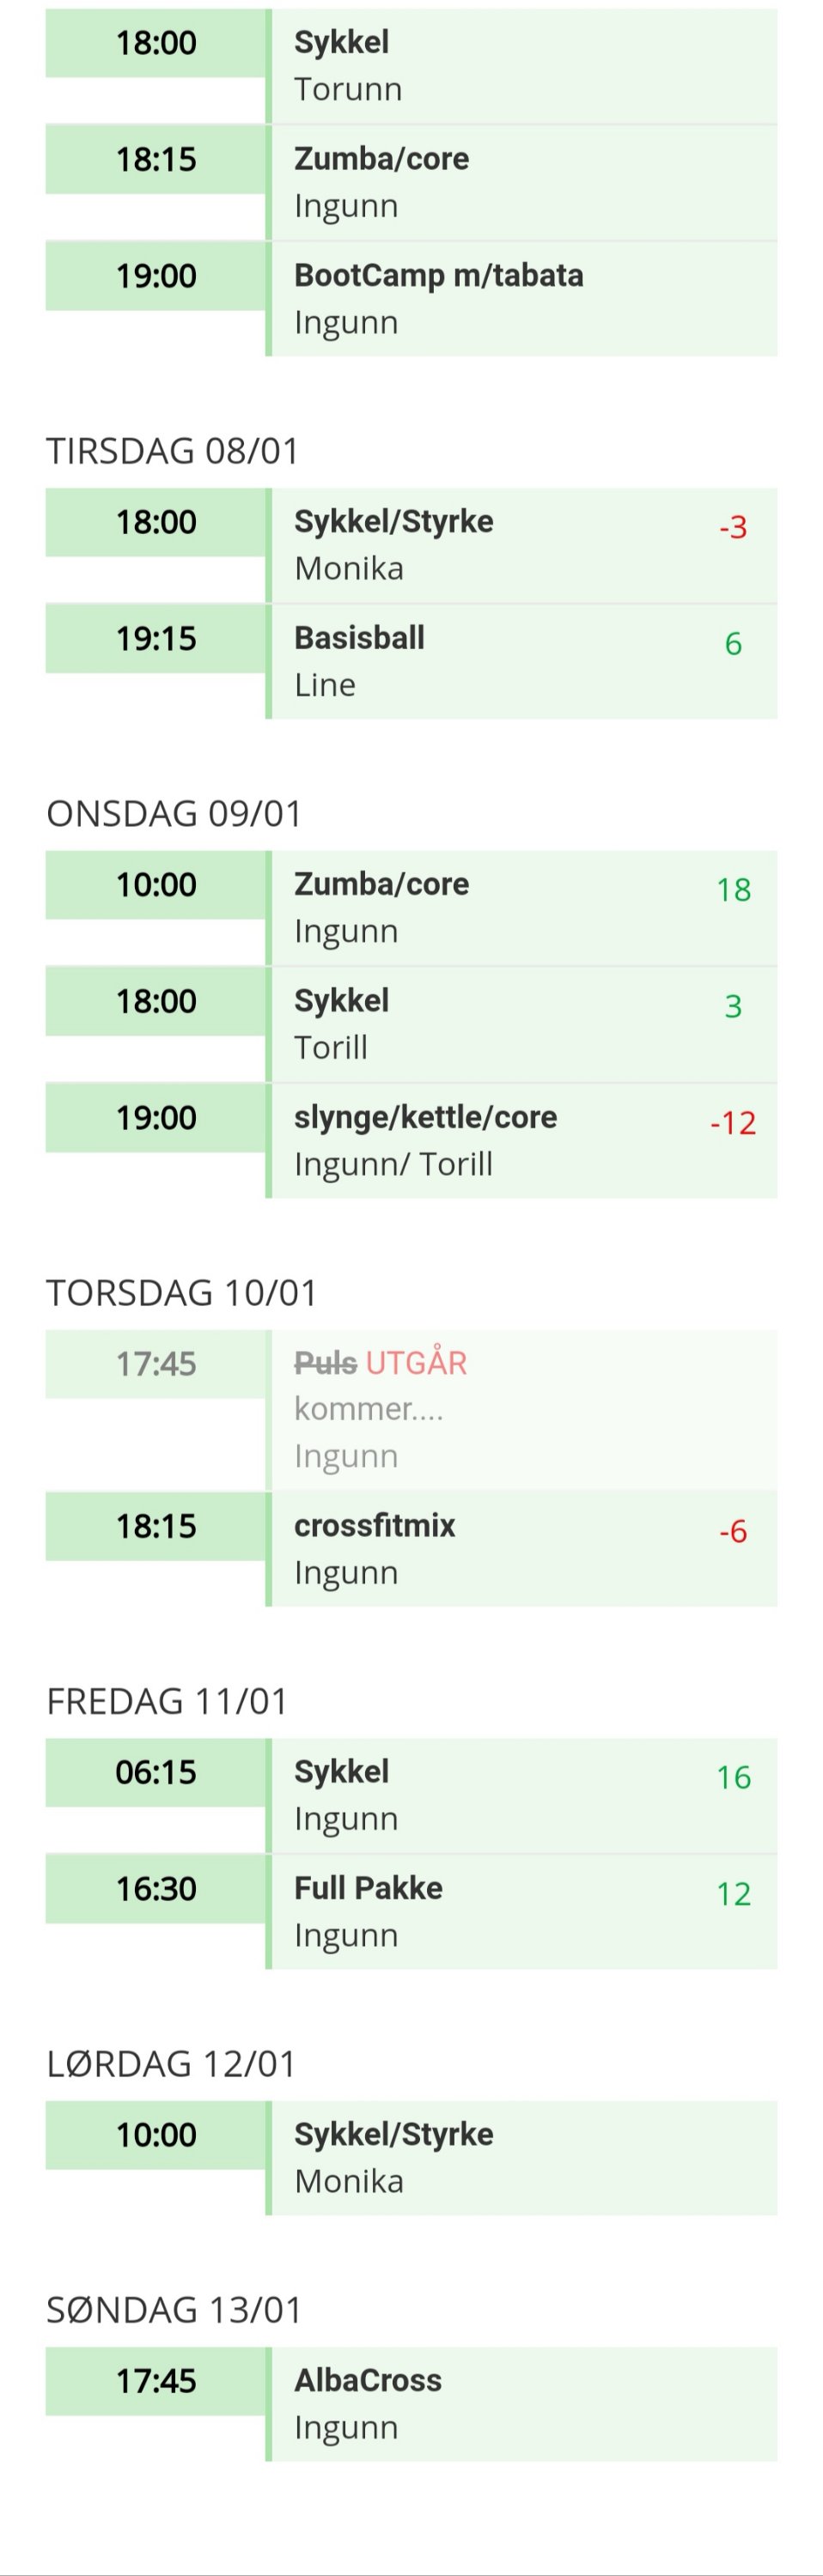Tap the 16:30 time slot on Friday
Screen dimensions: 823x2576
[156, 1889]
